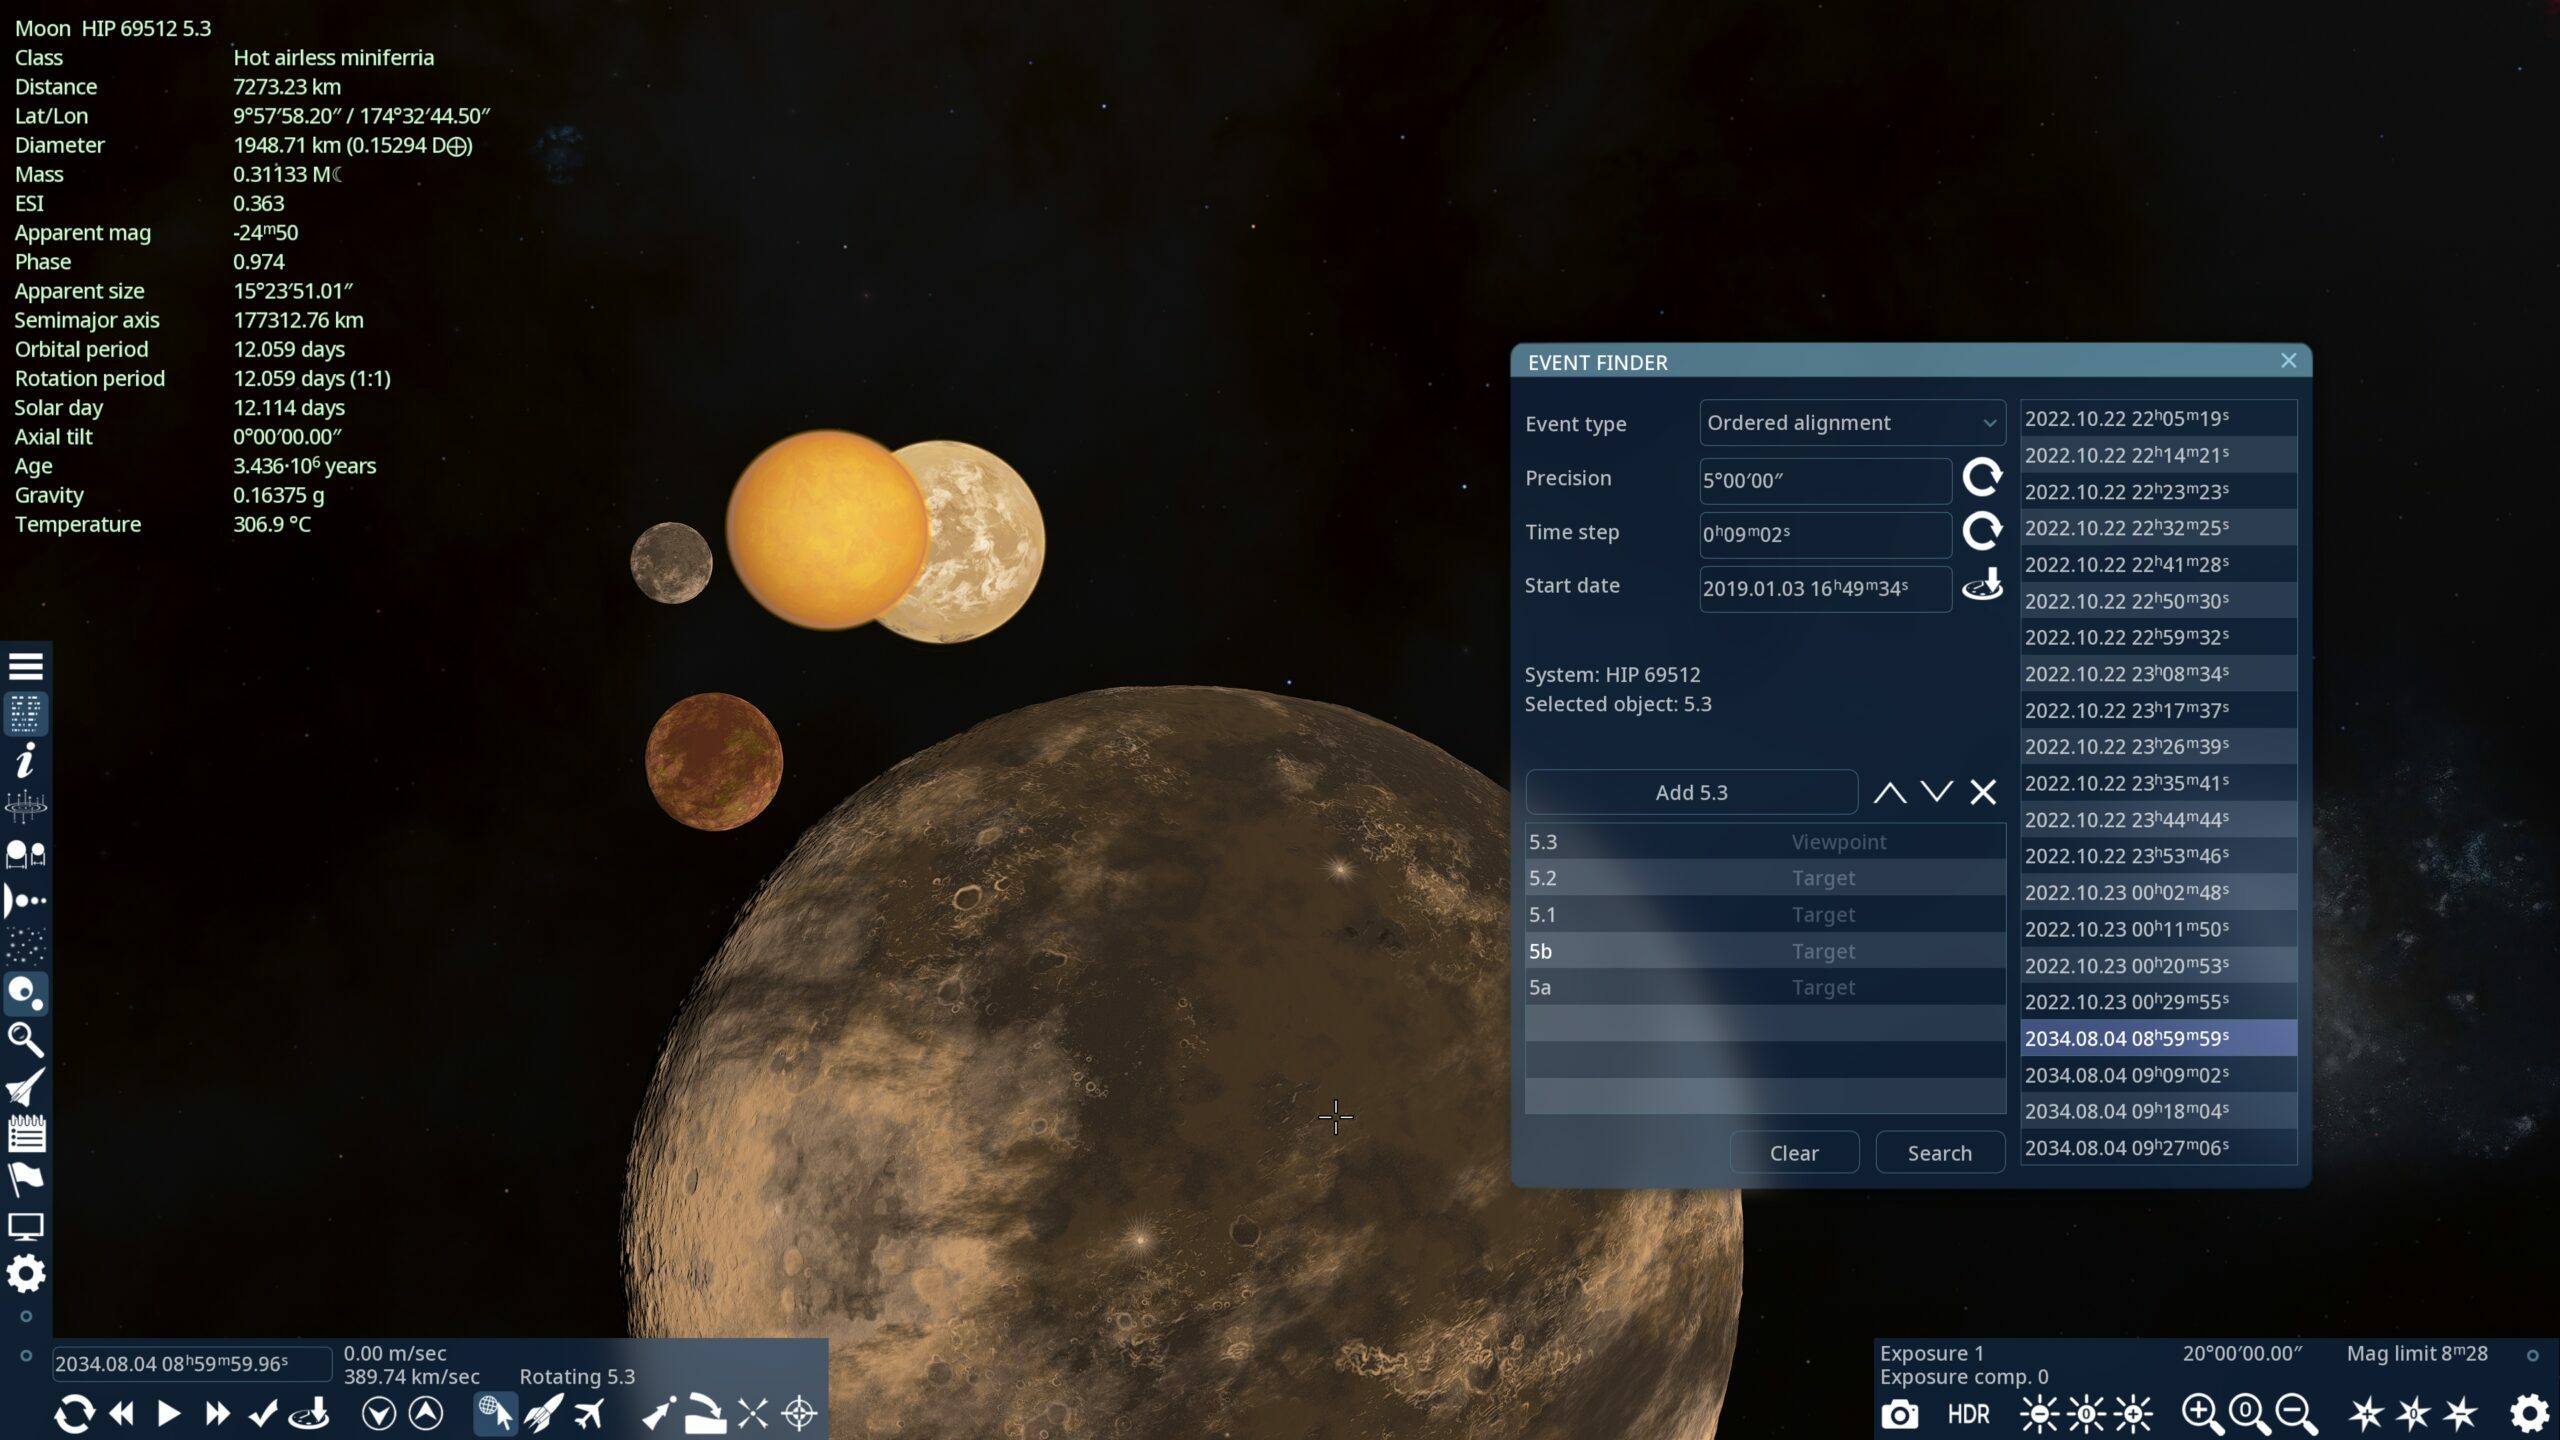Screen dimensions: 2560x1440
Task: Open the journal/log icon in sidebar
Action: click(27, 1133)
